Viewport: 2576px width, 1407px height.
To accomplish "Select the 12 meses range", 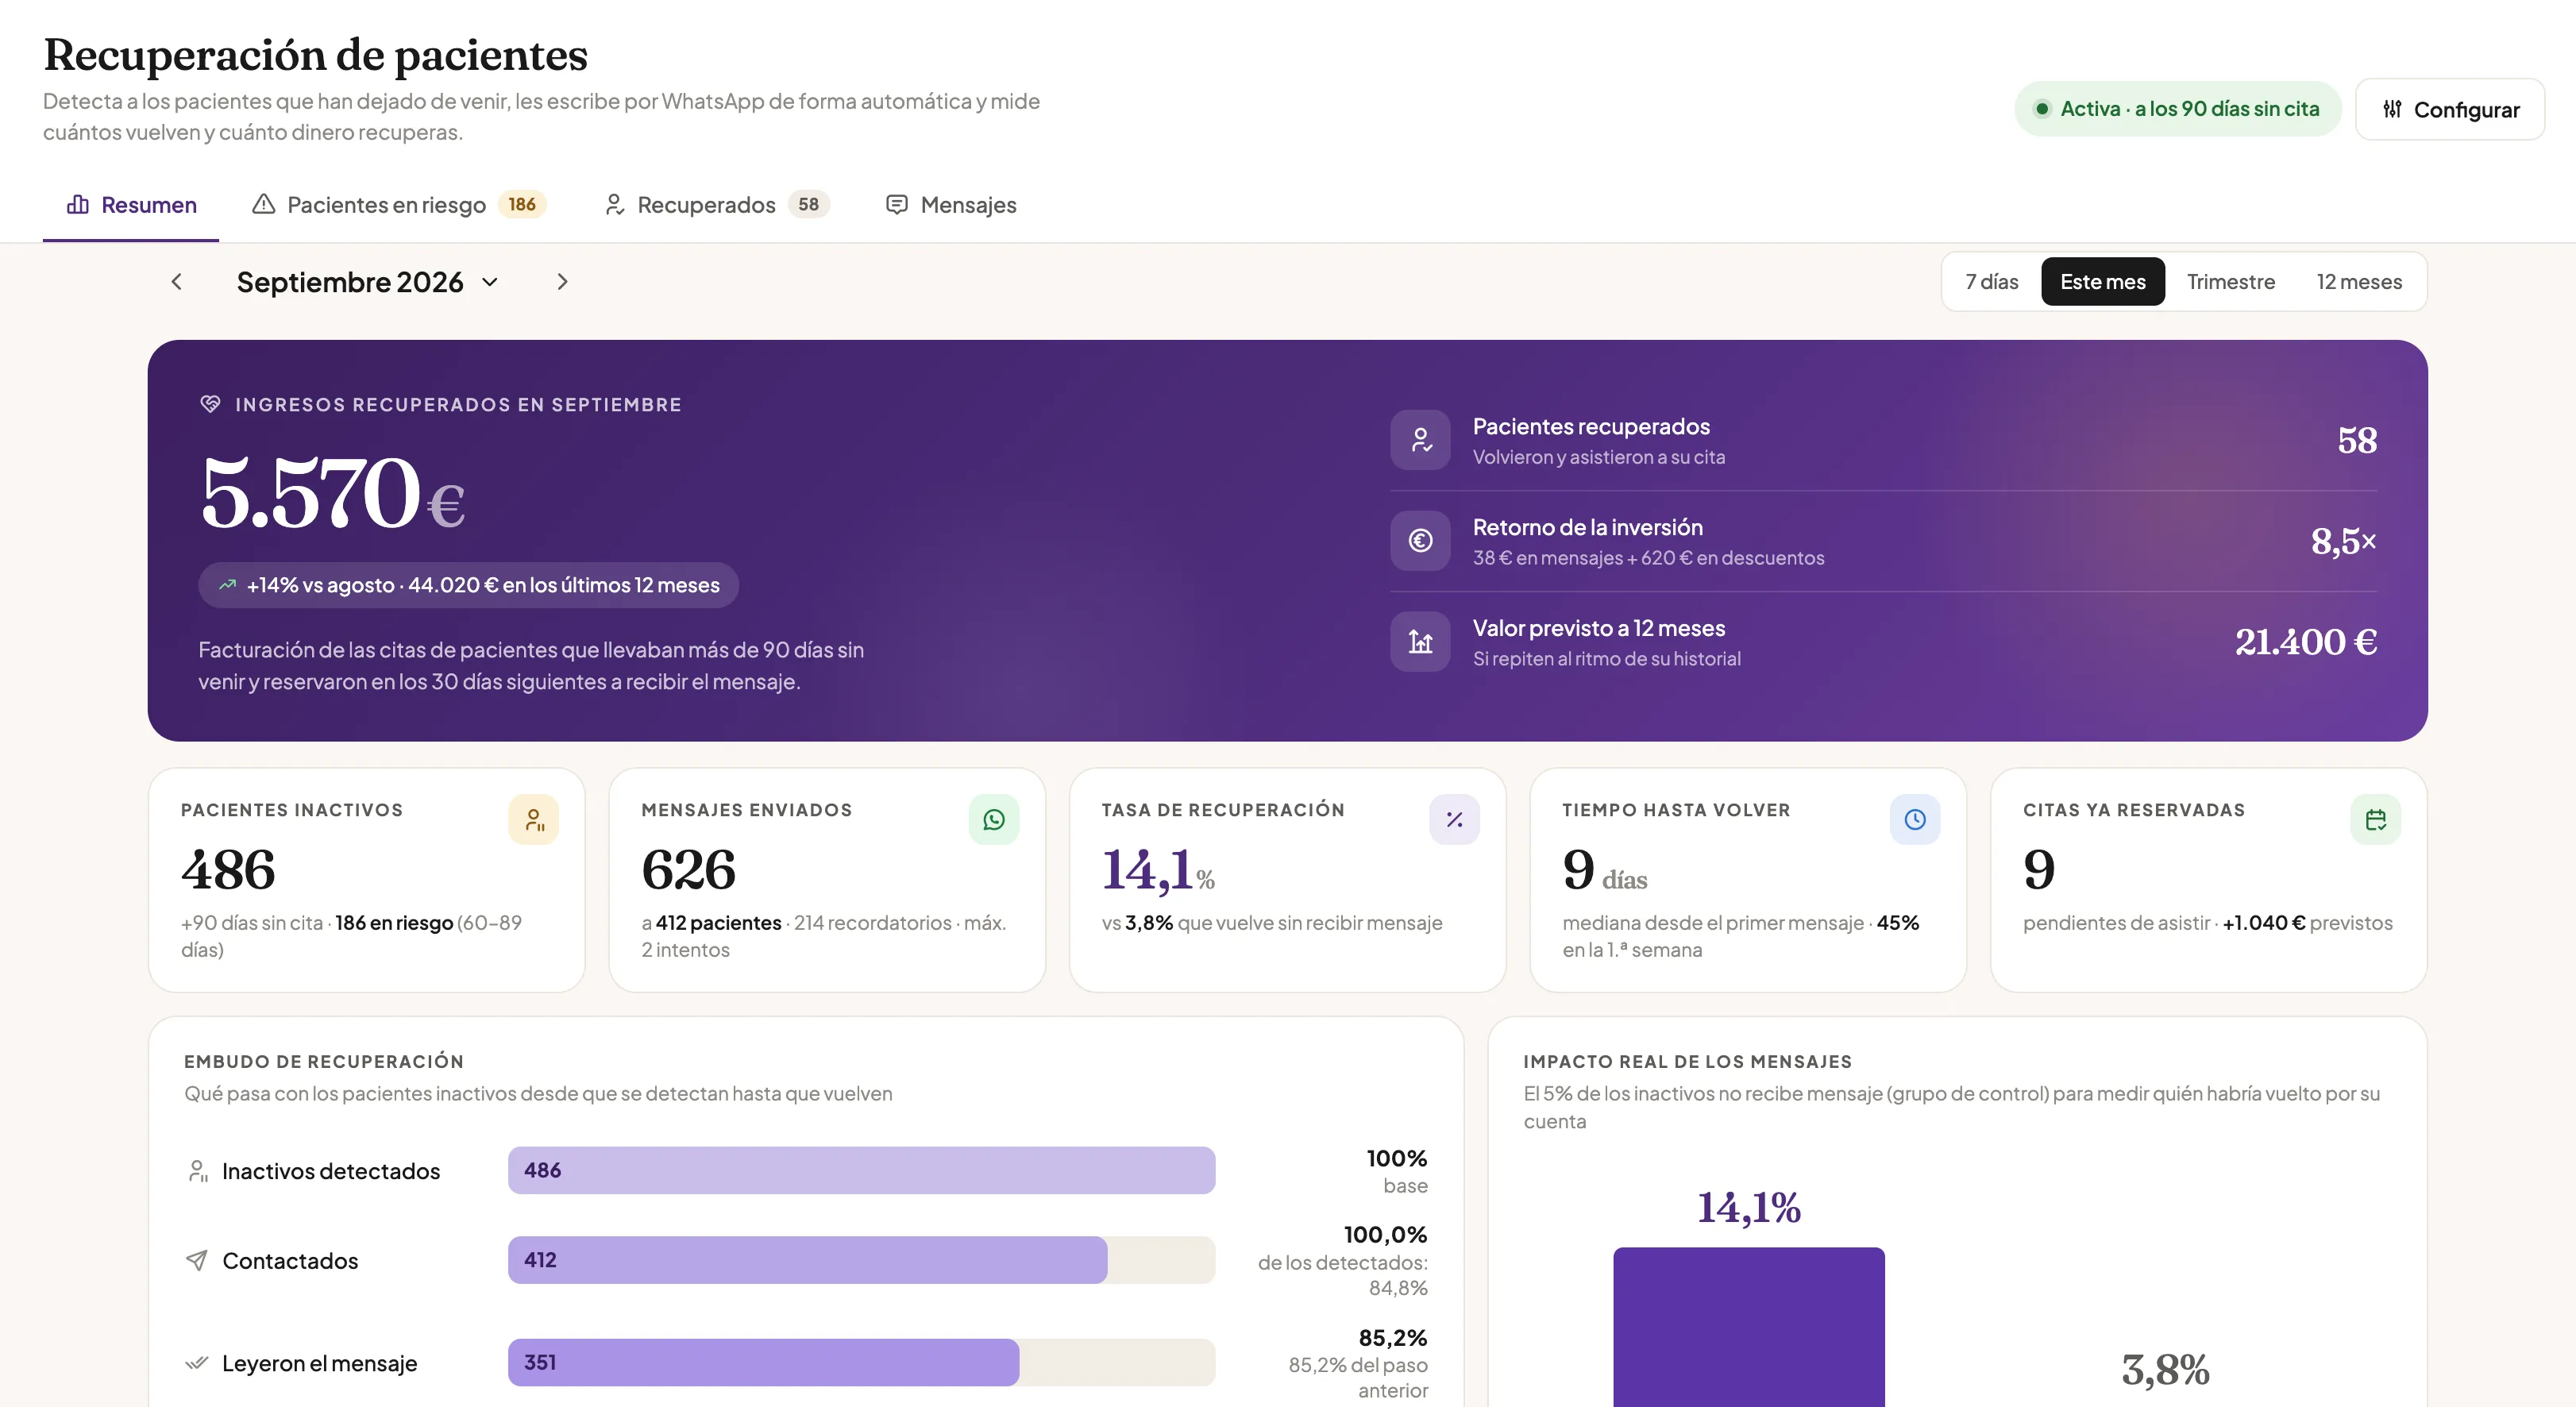I will 2358,282.
